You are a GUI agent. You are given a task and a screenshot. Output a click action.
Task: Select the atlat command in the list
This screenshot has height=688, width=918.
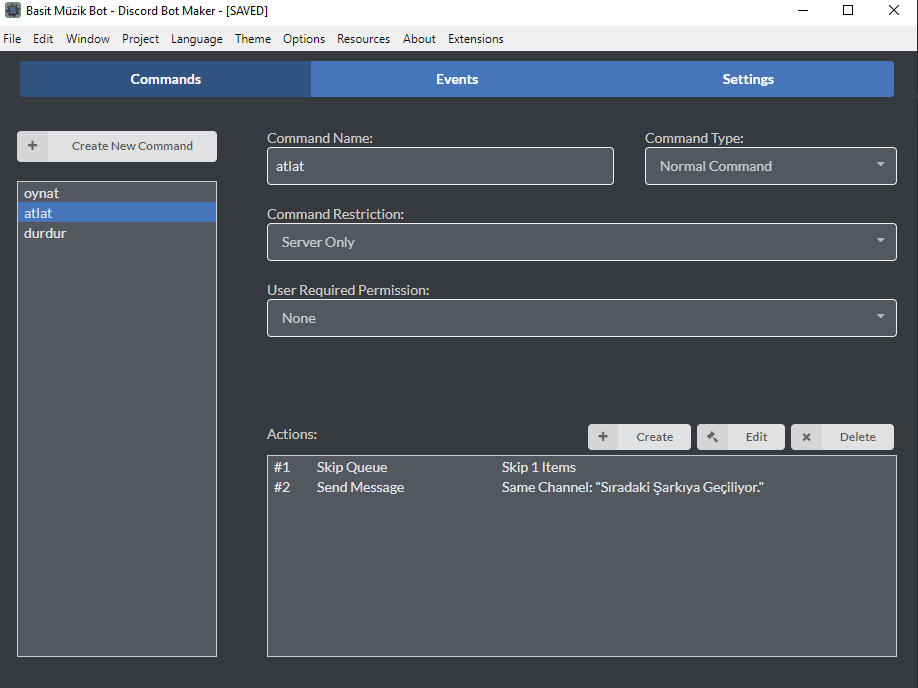pyautogui.click(x=117, y=213)
